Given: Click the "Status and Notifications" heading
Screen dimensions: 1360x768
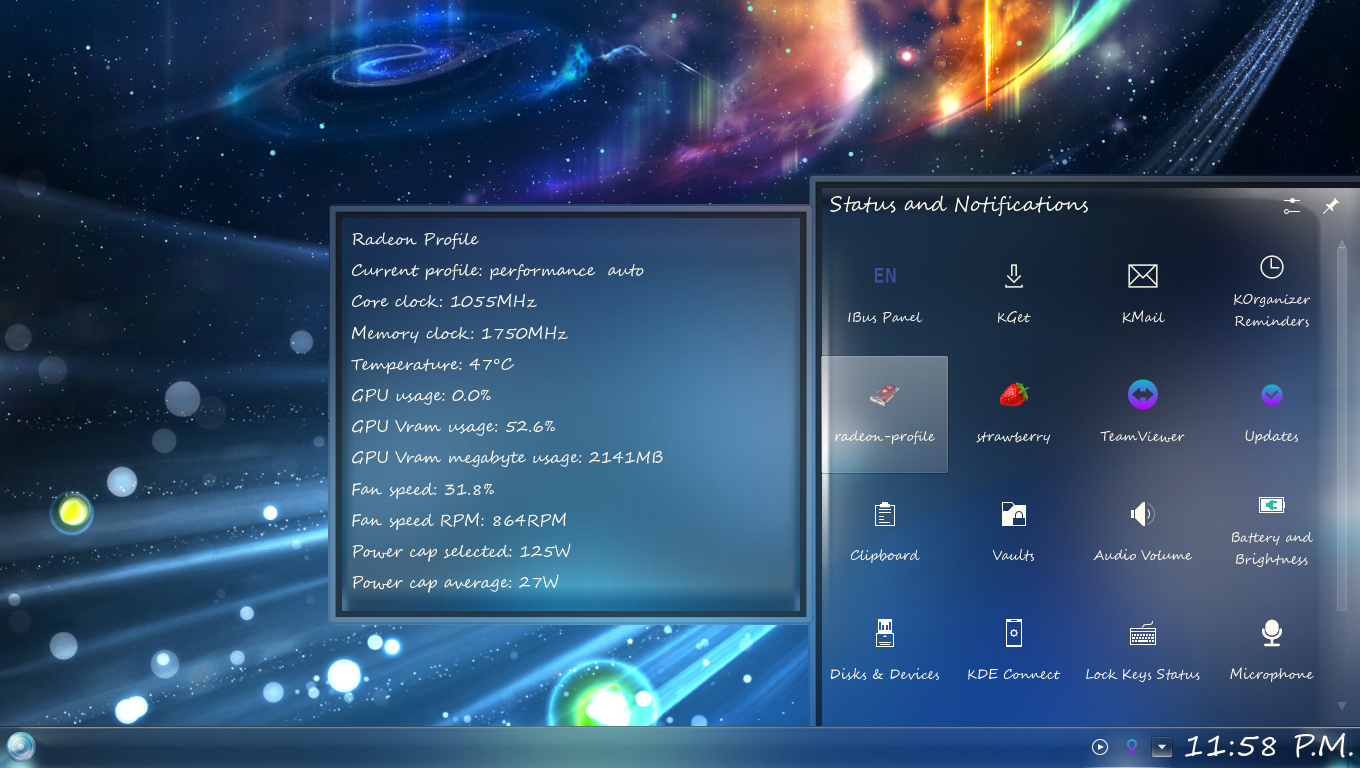Looking at the screenshot, I should pyautogui.click(x=959, y=205).
